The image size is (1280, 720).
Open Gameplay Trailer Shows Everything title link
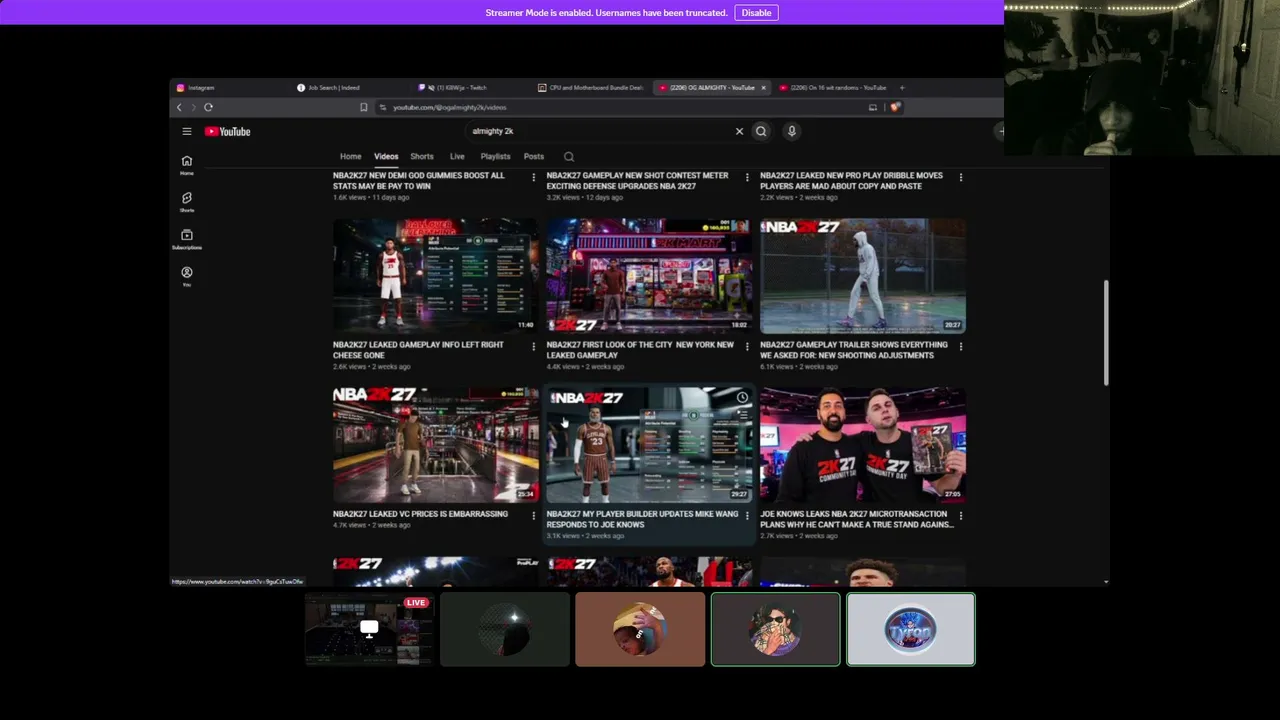pos(853,350)
